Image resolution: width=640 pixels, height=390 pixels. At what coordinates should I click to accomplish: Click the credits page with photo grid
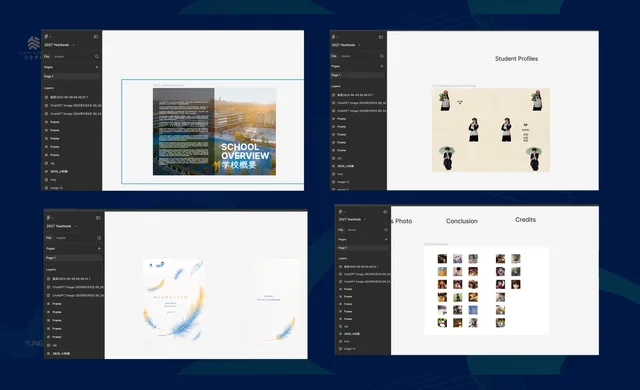point(486,291)
